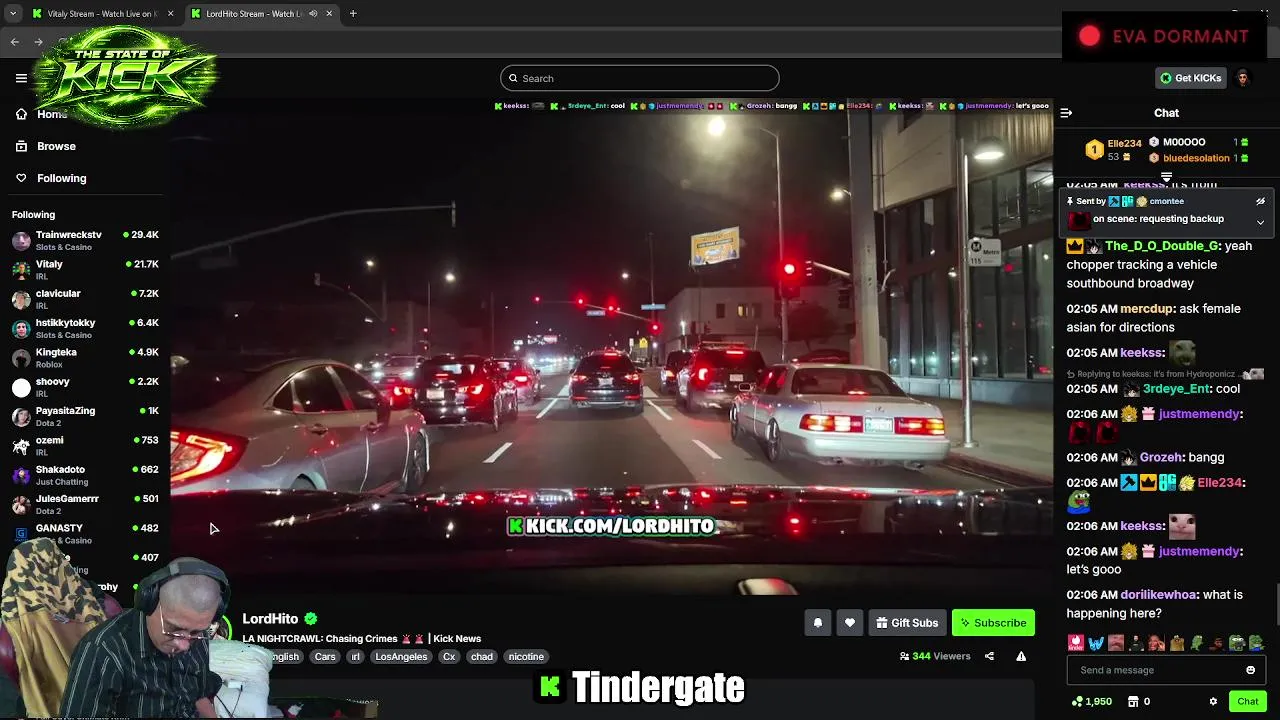Open LordHito channel name link
This screenshot has width=1280, height=720.
pyautogui.click(x=270, y=619)
